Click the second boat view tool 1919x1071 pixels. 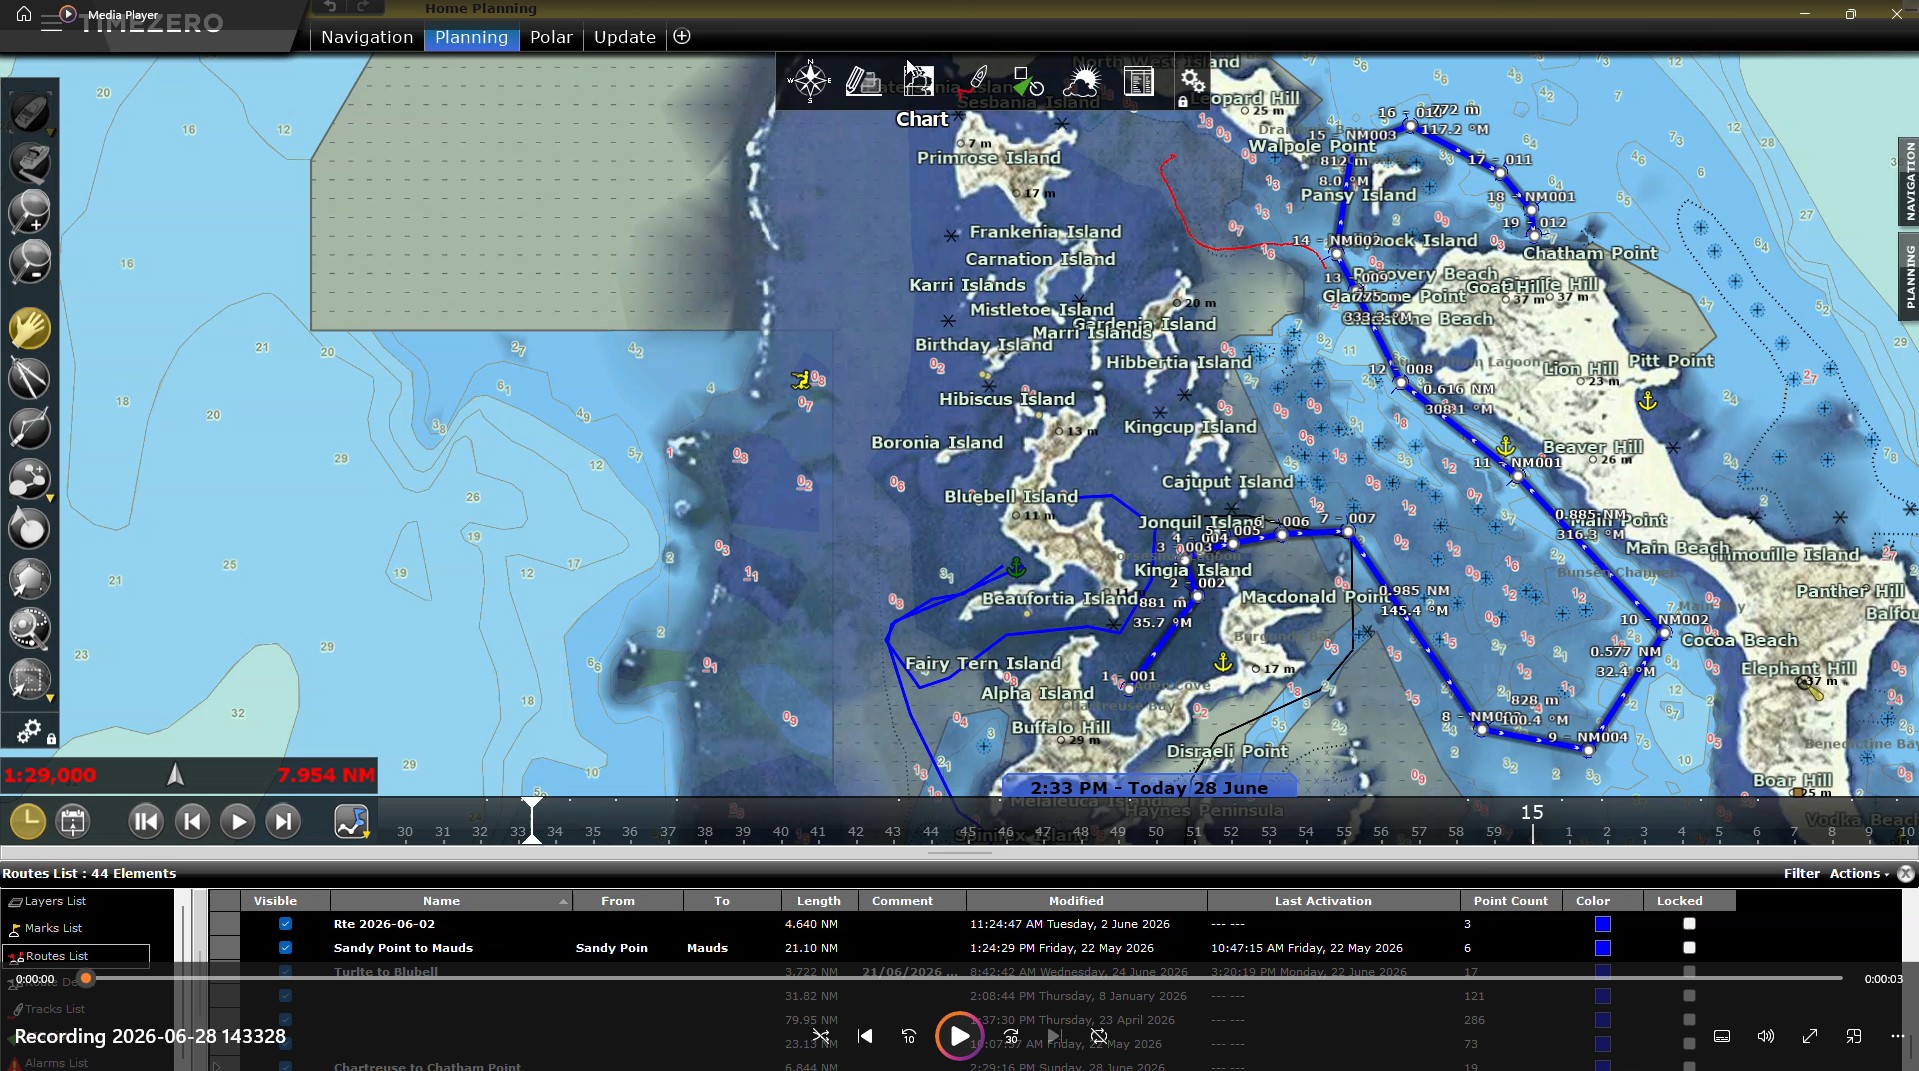tap(29, 163)
